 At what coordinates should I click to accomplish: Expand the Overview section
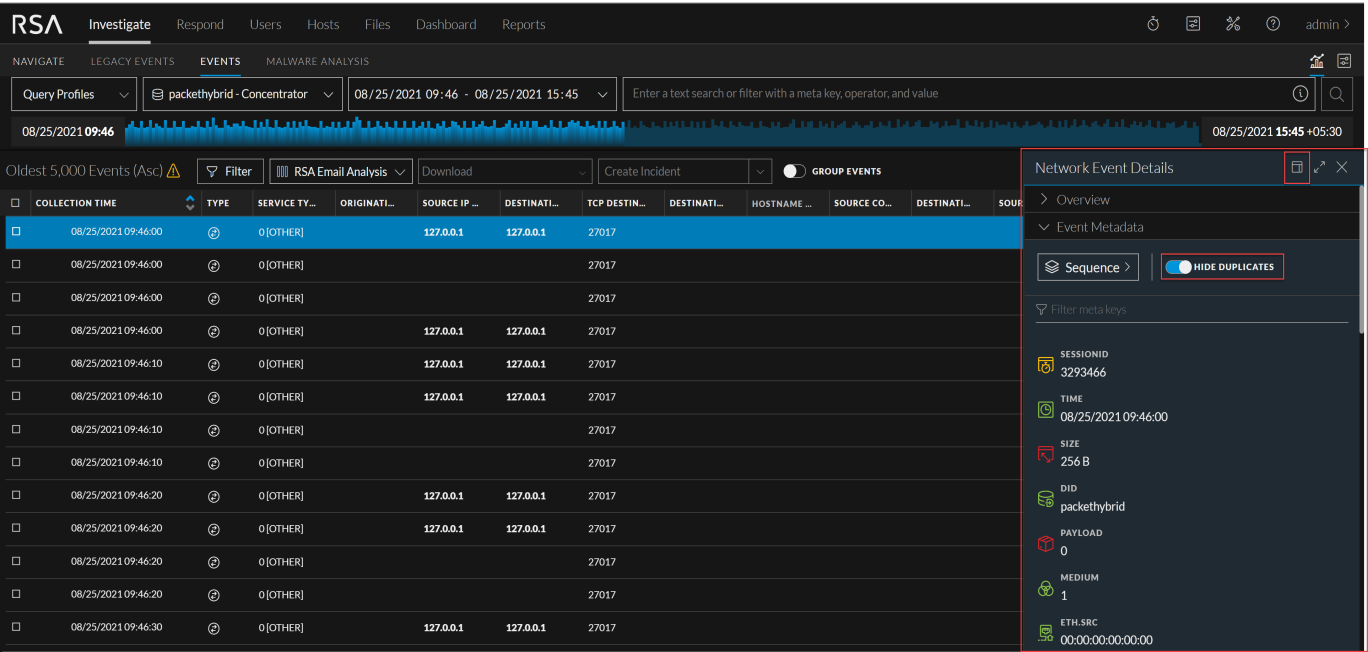[x=1083, y=200]
